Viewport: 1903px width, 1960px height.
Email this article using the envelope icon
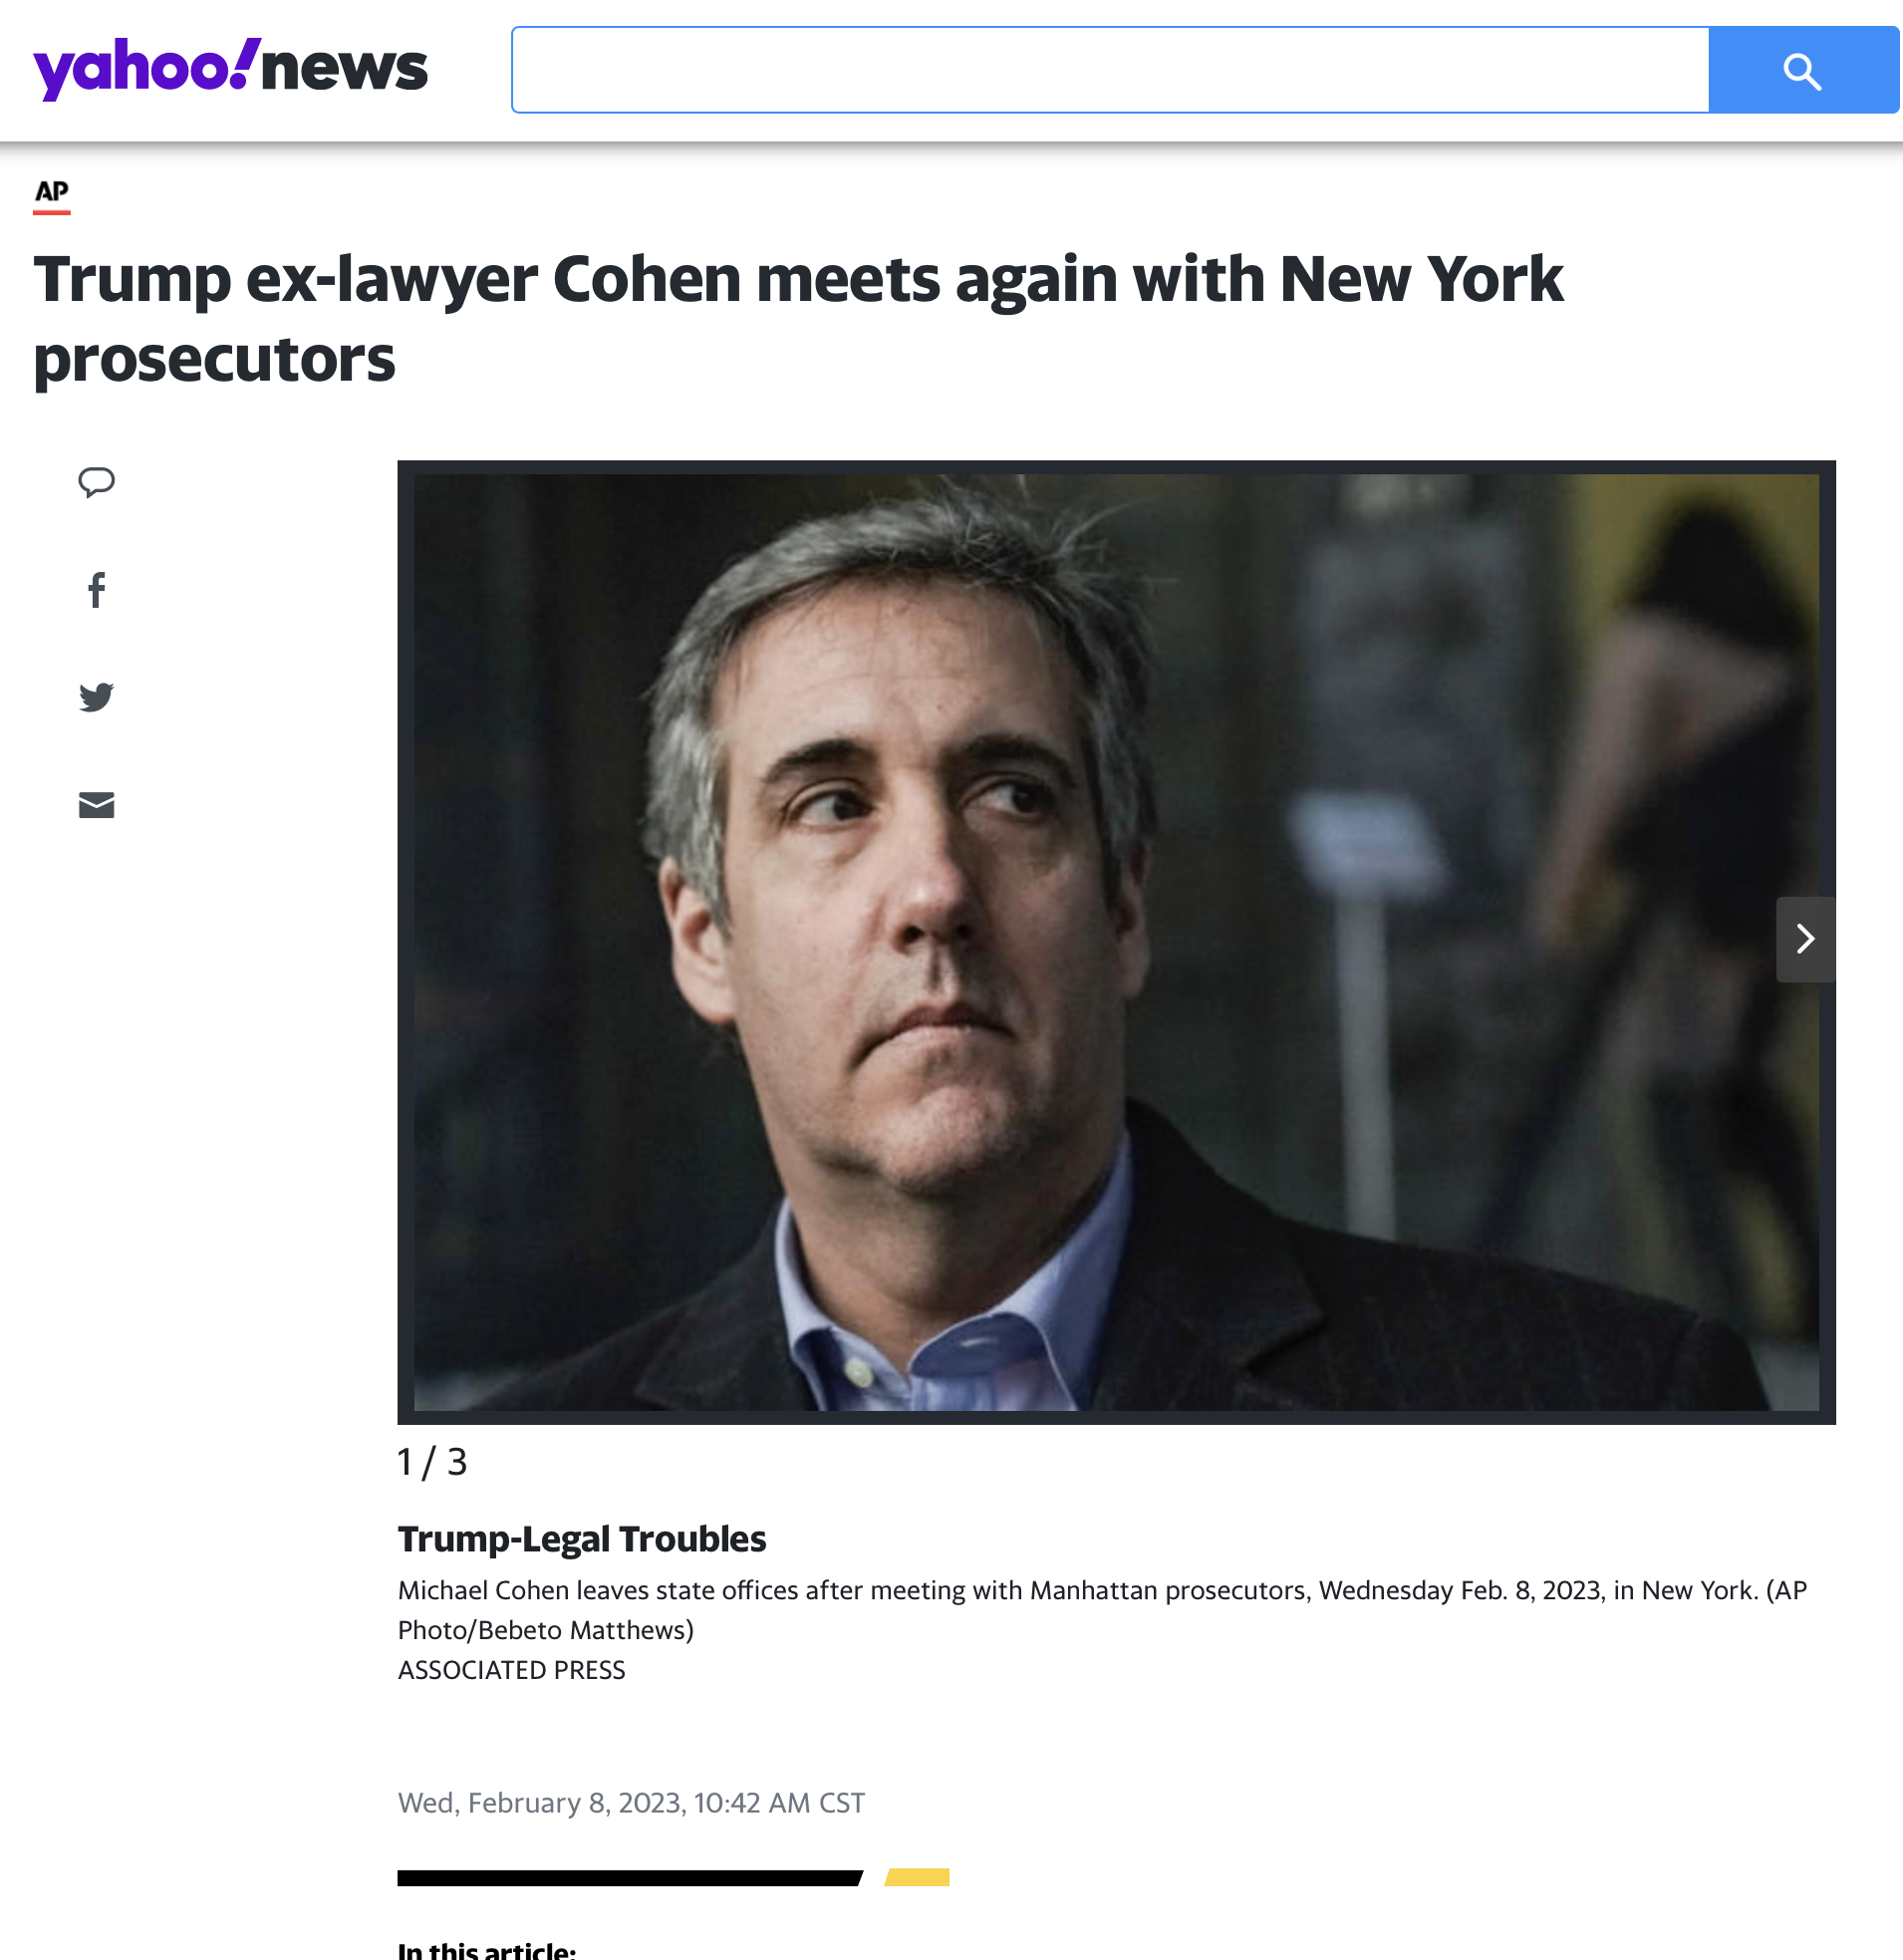coord(96,805)
